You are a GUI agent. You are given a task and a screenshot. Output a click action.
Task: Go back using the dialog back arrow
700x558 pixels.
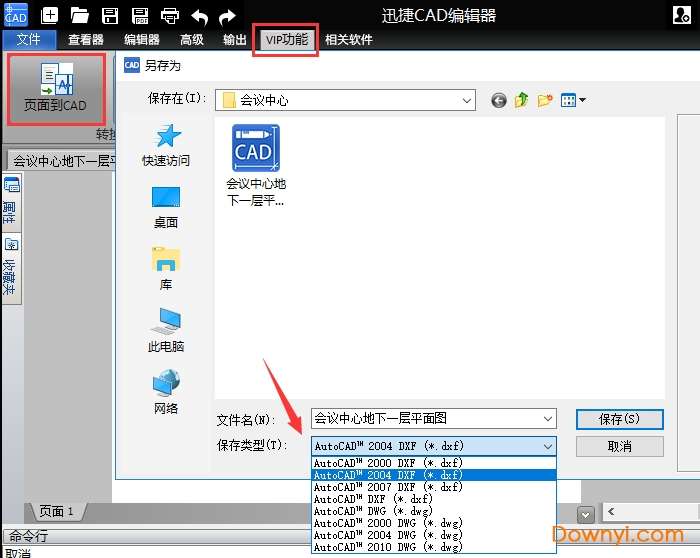[x=499, y=100]
